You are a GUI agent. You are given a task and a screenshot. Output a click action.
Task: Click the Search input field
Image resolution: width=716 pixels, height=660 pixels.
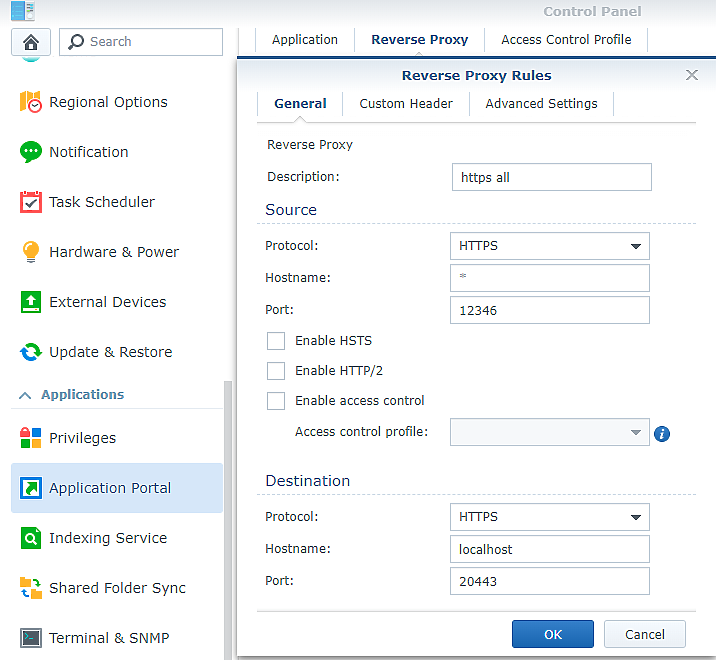click(x=141, y=42)
